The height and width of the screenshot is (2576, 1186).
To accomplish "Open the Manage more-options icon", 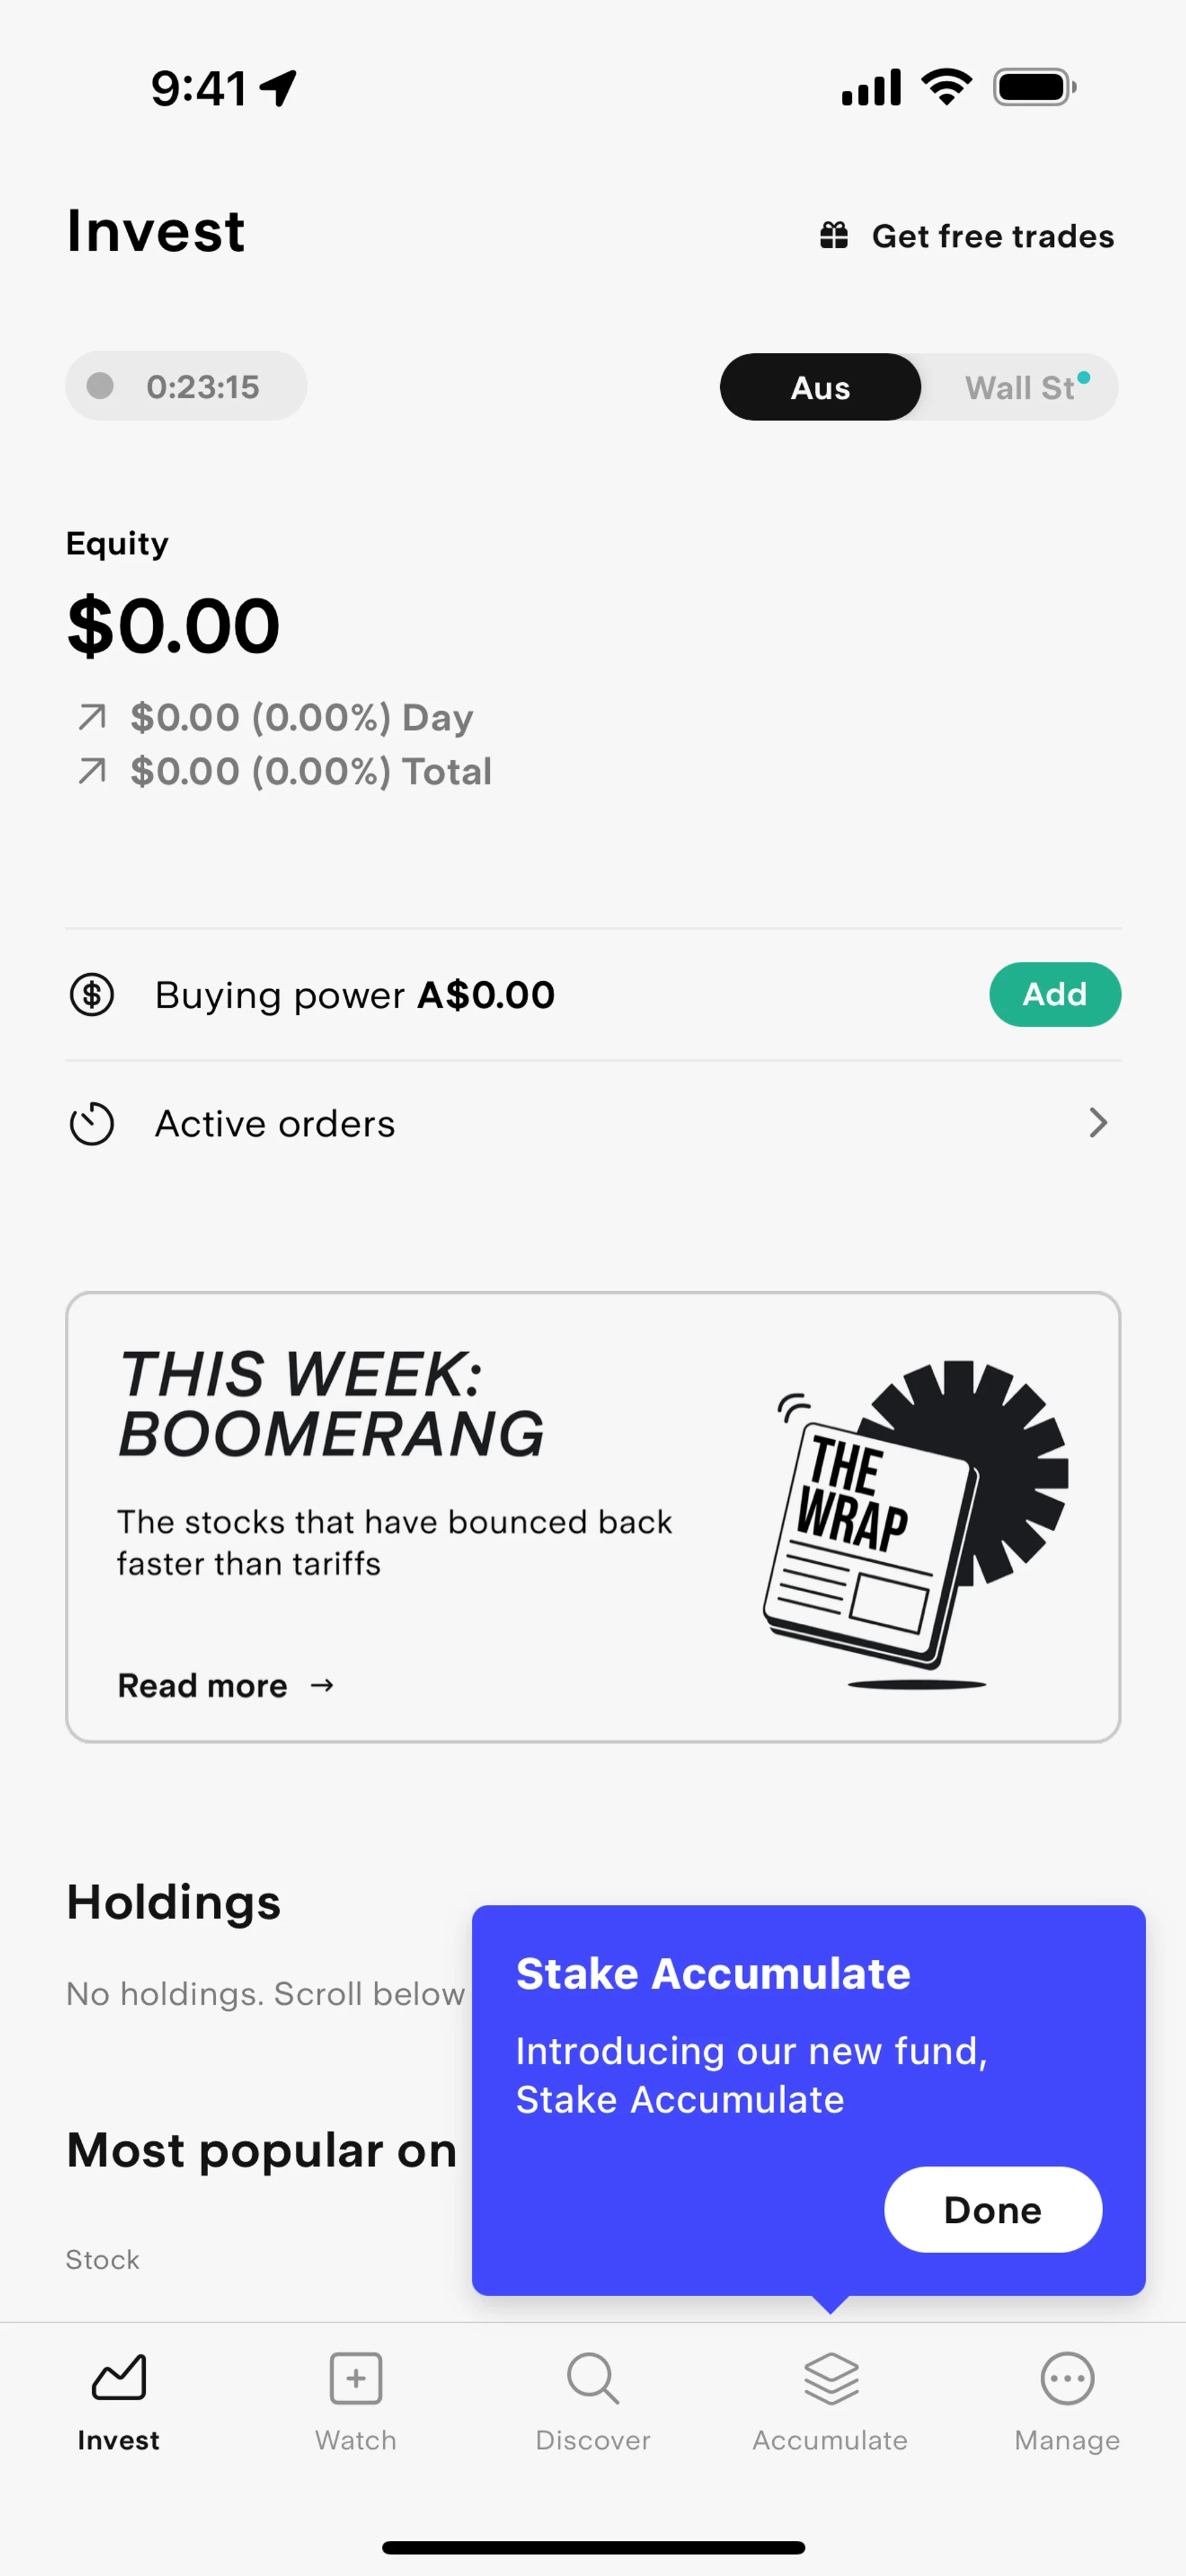I will [x=1067, y=2378].
